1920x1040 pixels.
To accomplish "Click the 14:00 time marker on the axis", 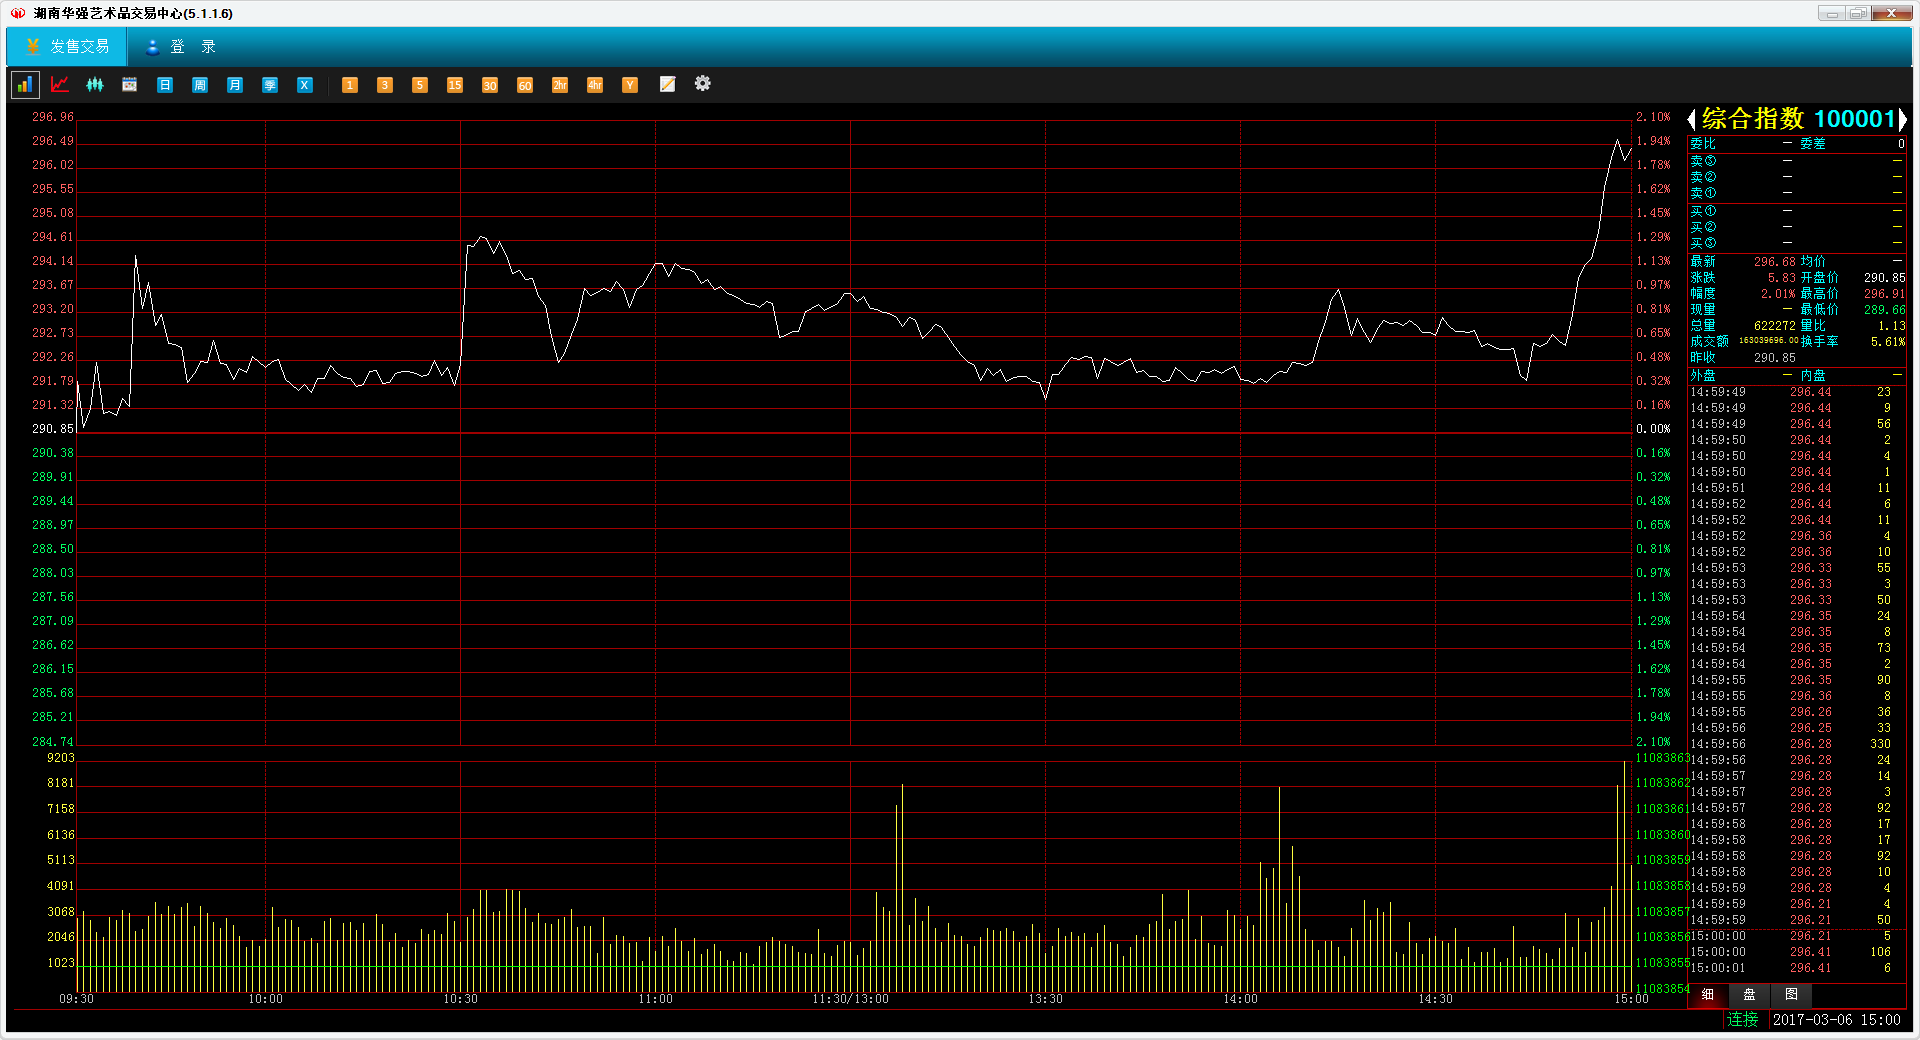I will click(1240, 999).
